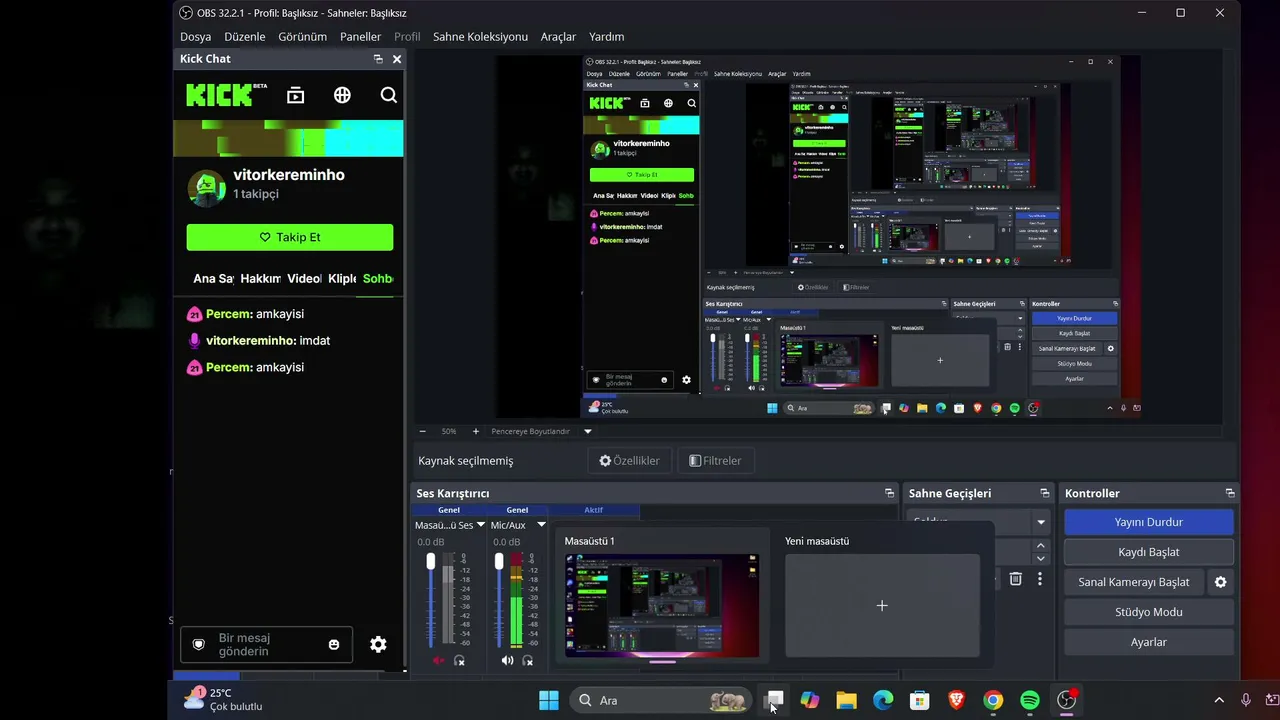Viewport: 1280px width, 720px height.
Task: Show hidden system tray icons
Action: click(1218, 700)
